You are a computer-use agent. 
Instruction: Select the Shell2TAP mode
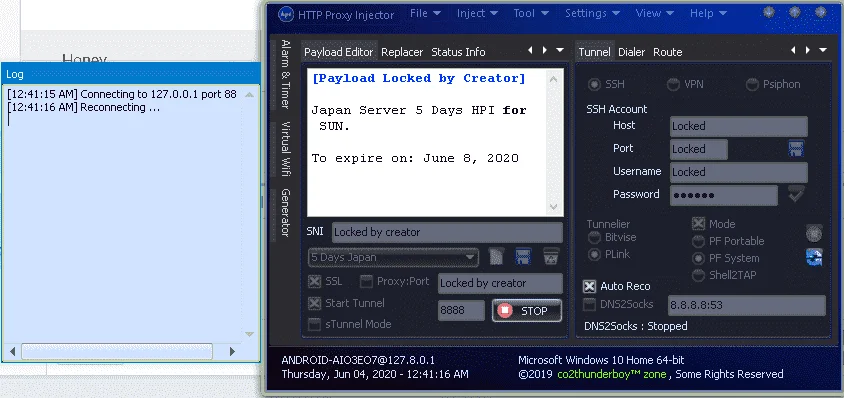click(x=698, y=275)
